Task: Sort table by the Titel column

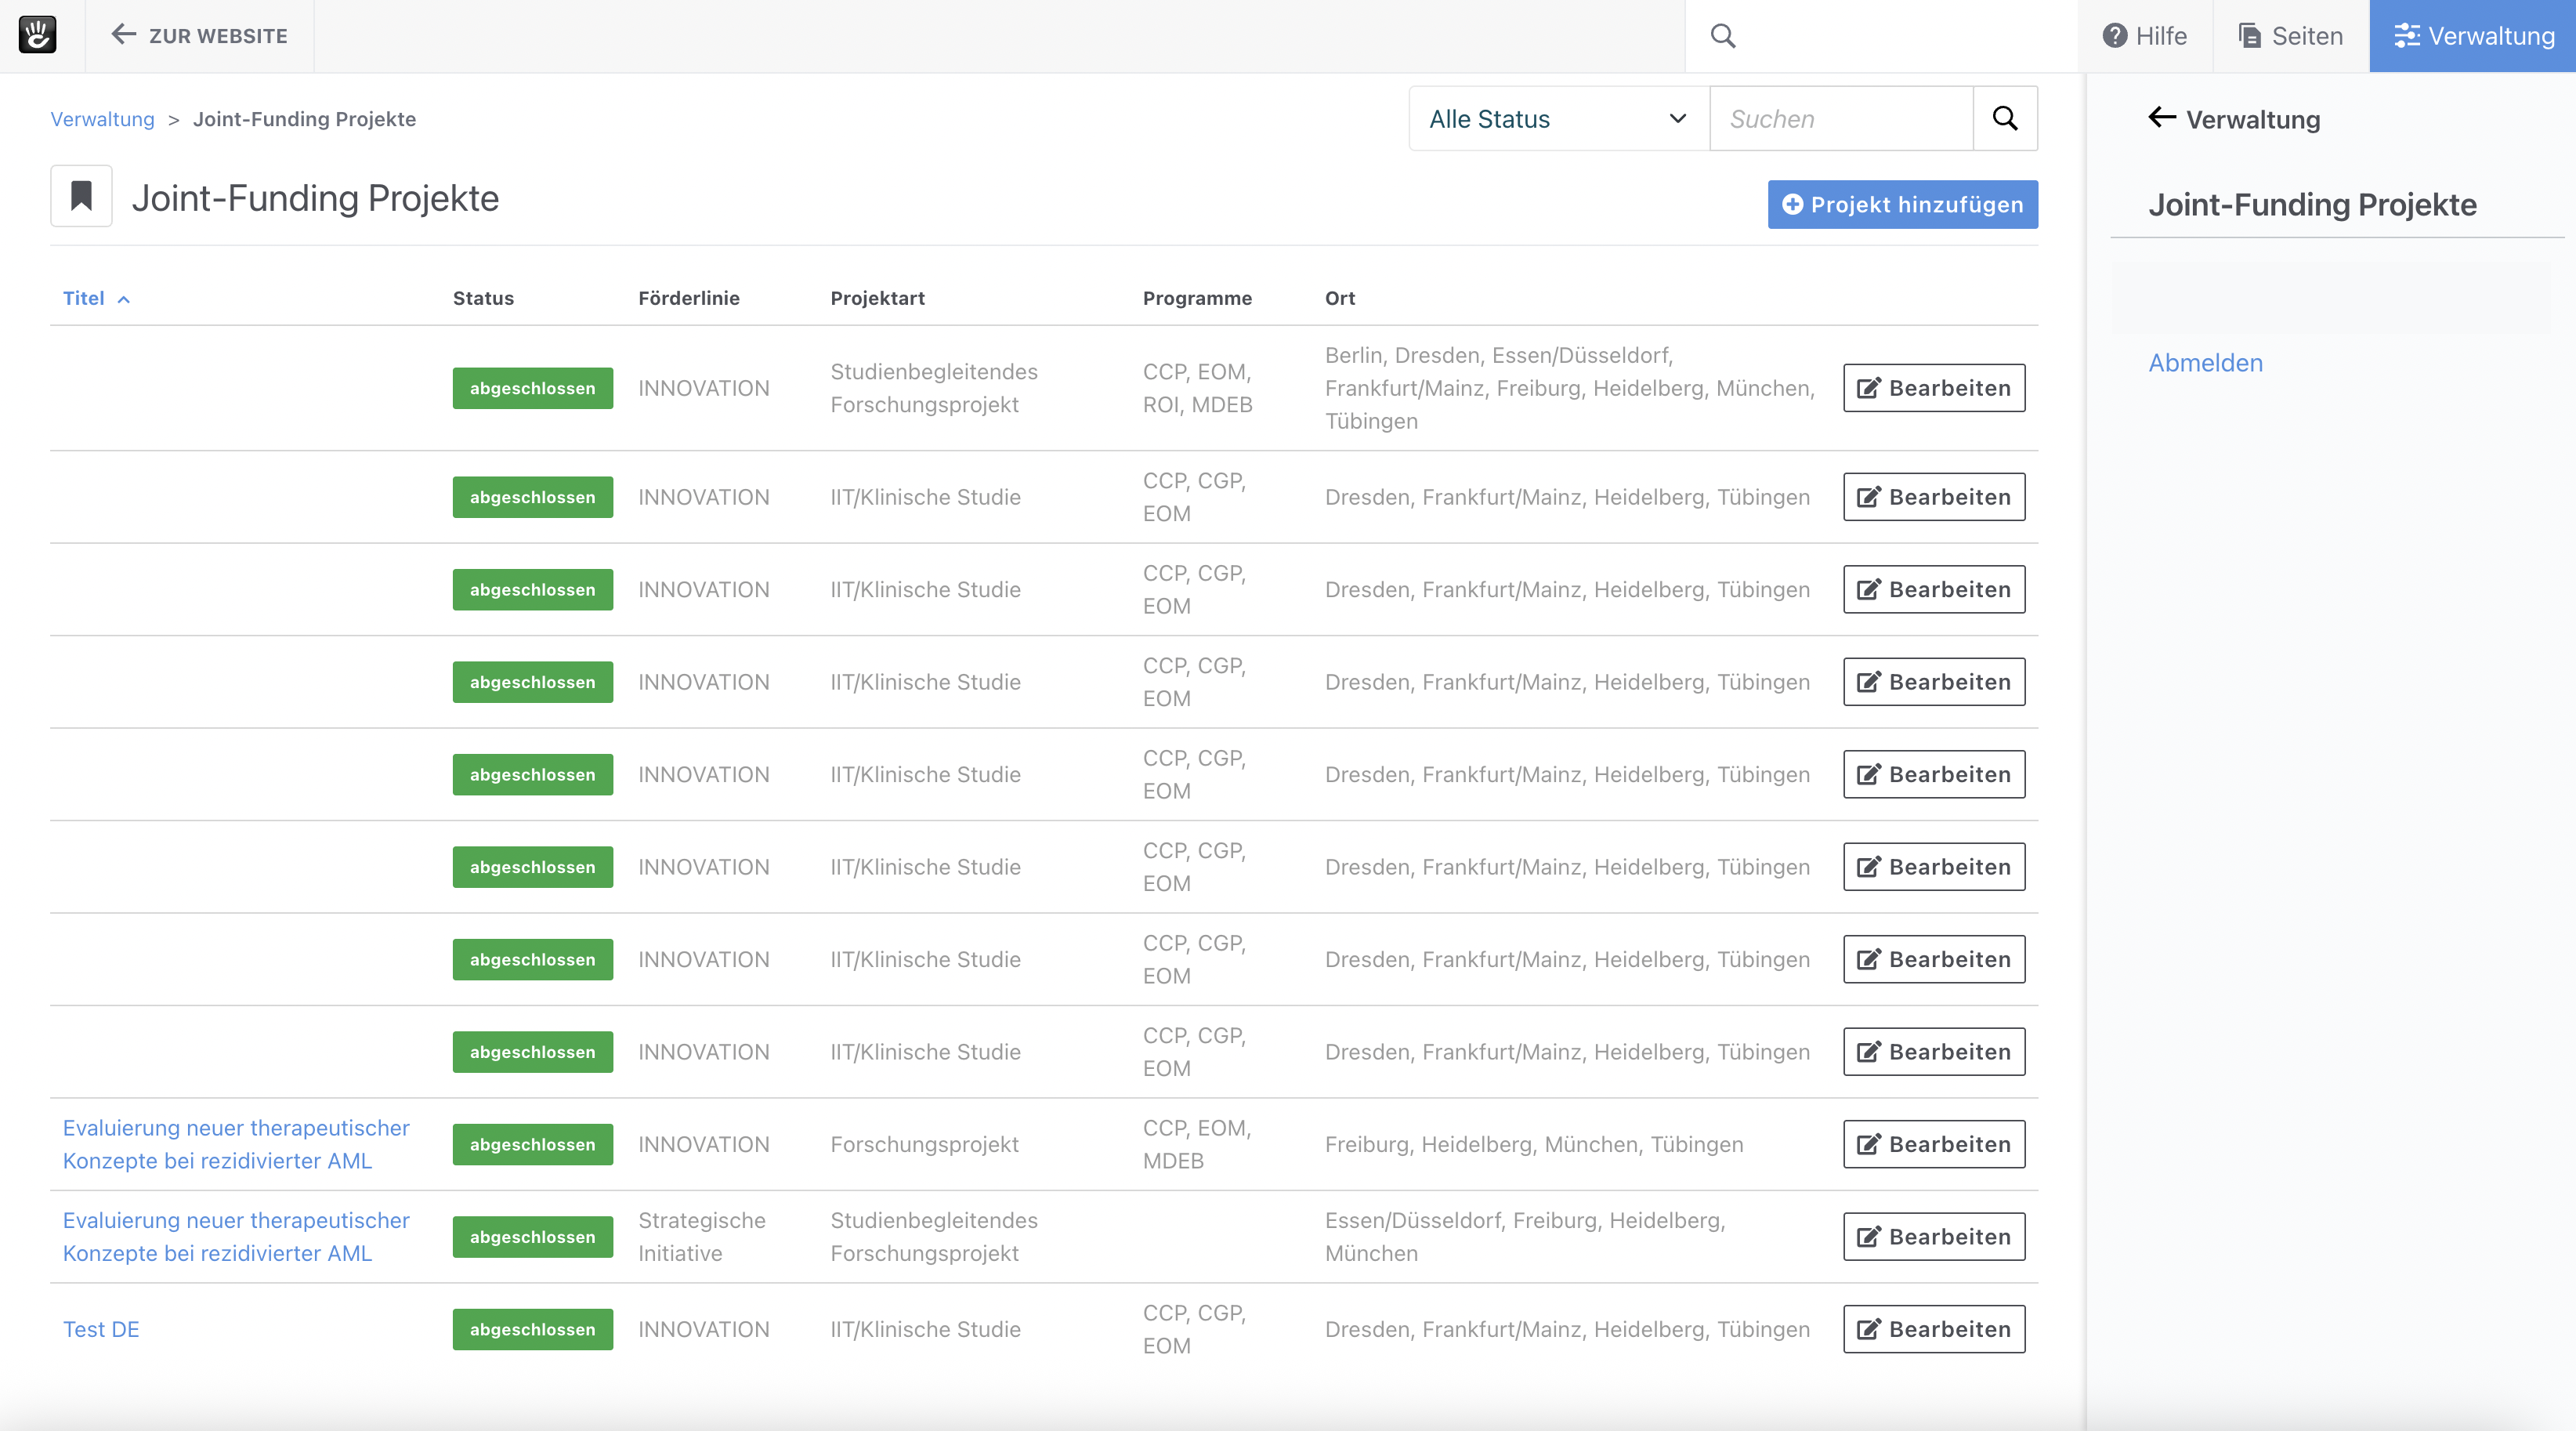Action: tap(96, 298)
